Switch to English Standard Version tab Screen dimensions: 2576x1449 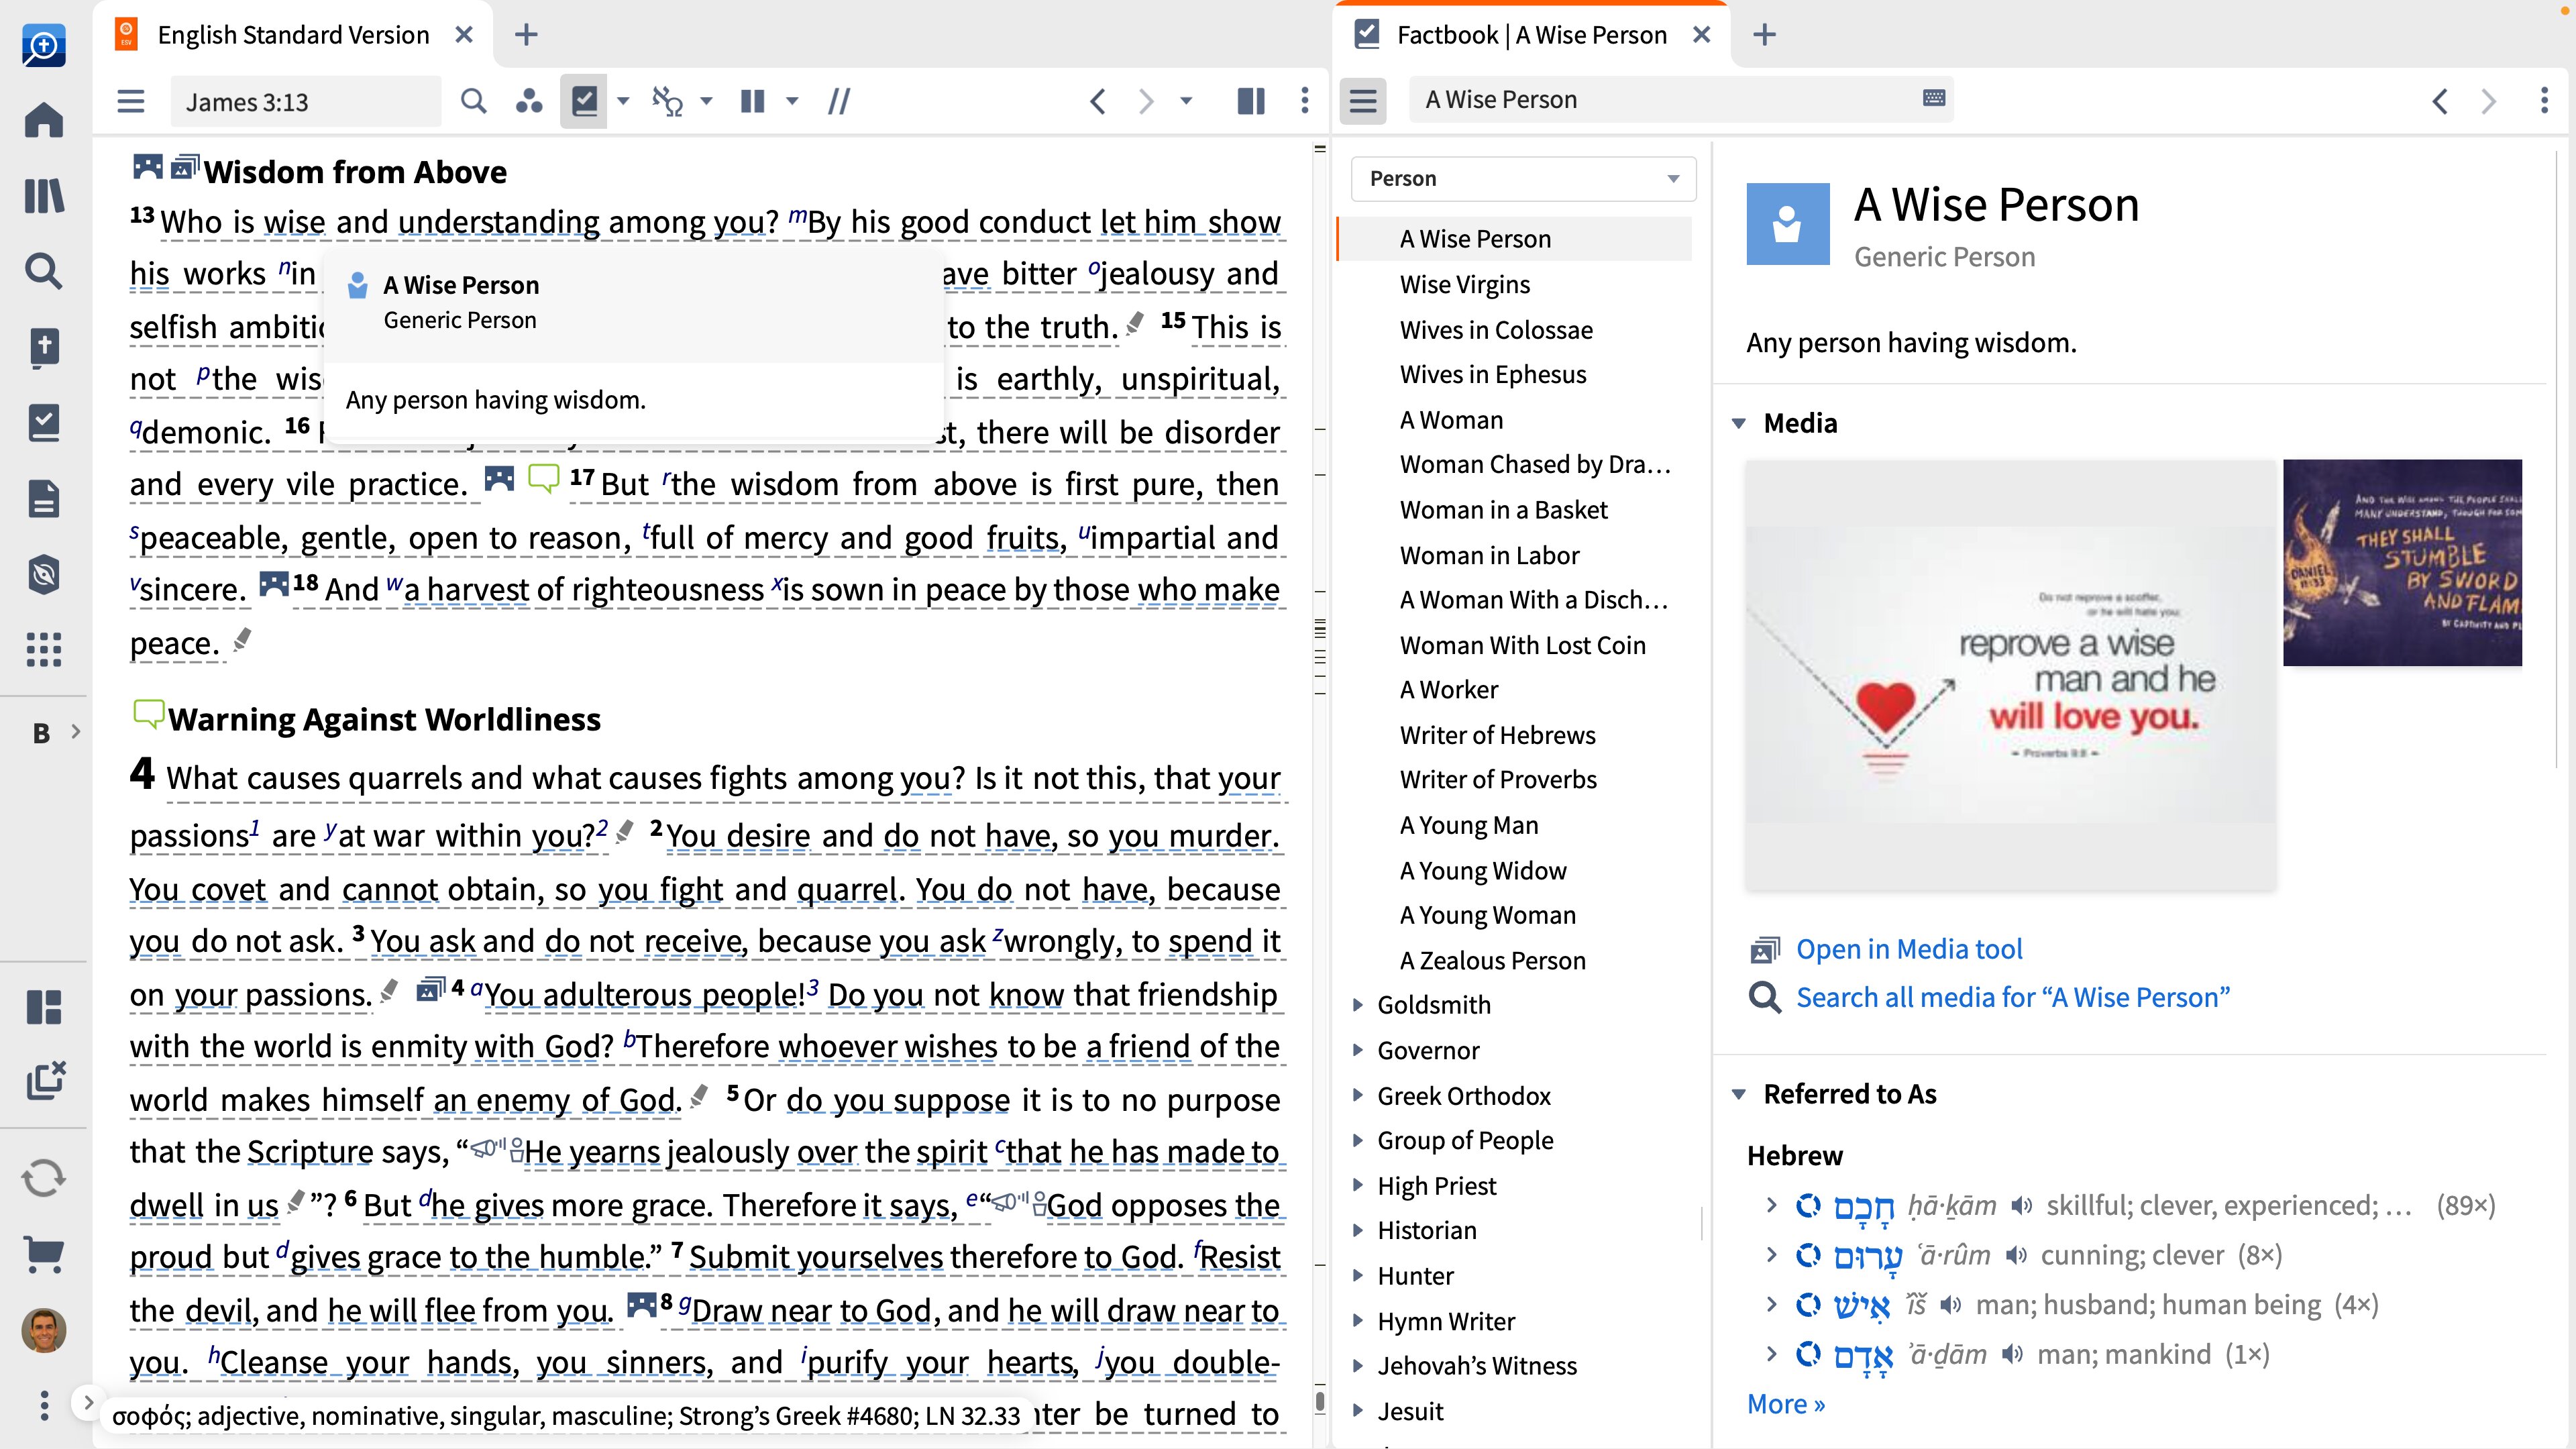pyautogui.click(x=293, y=35)
